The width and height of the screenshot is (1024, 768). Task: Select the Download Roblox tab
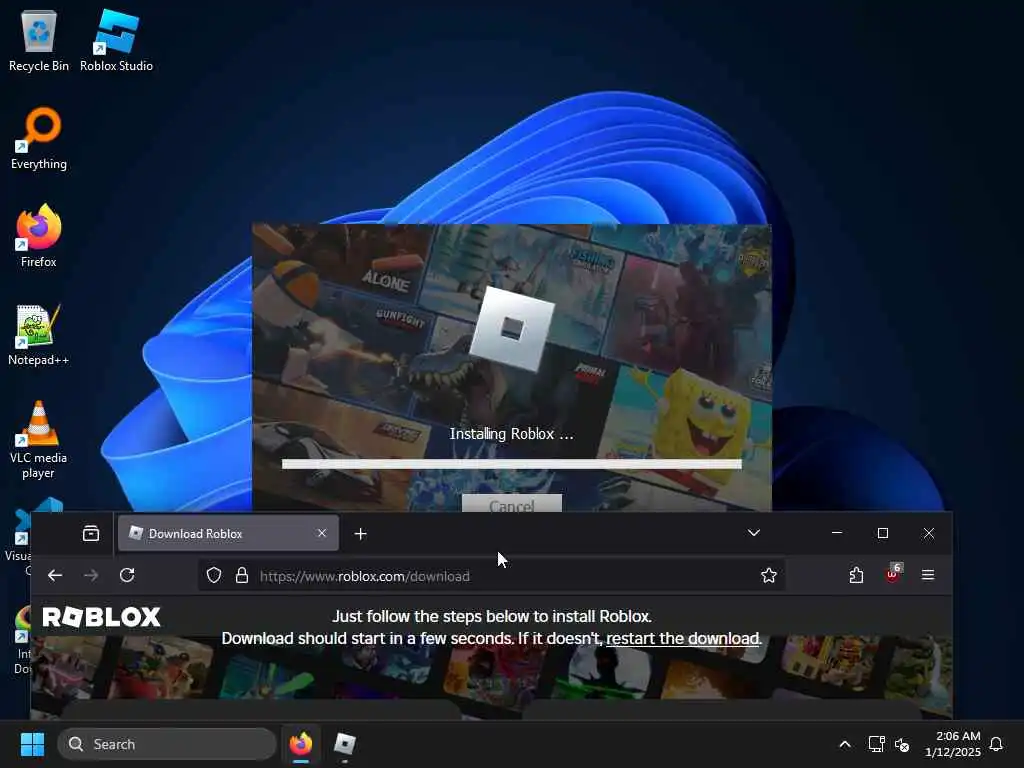tap(228, 534)
